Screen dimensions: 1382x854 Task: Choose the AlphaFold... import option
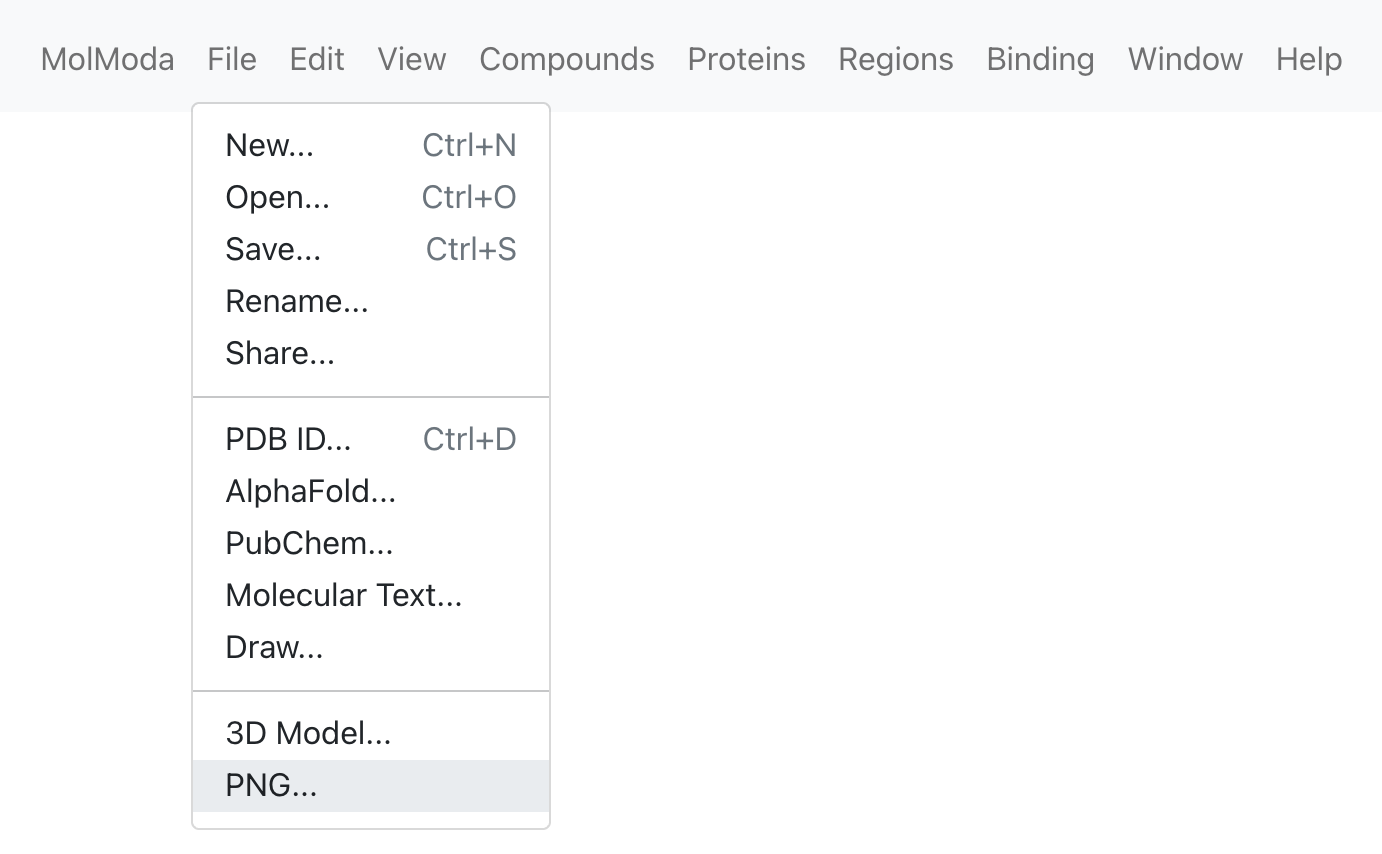tap(371, 492)
